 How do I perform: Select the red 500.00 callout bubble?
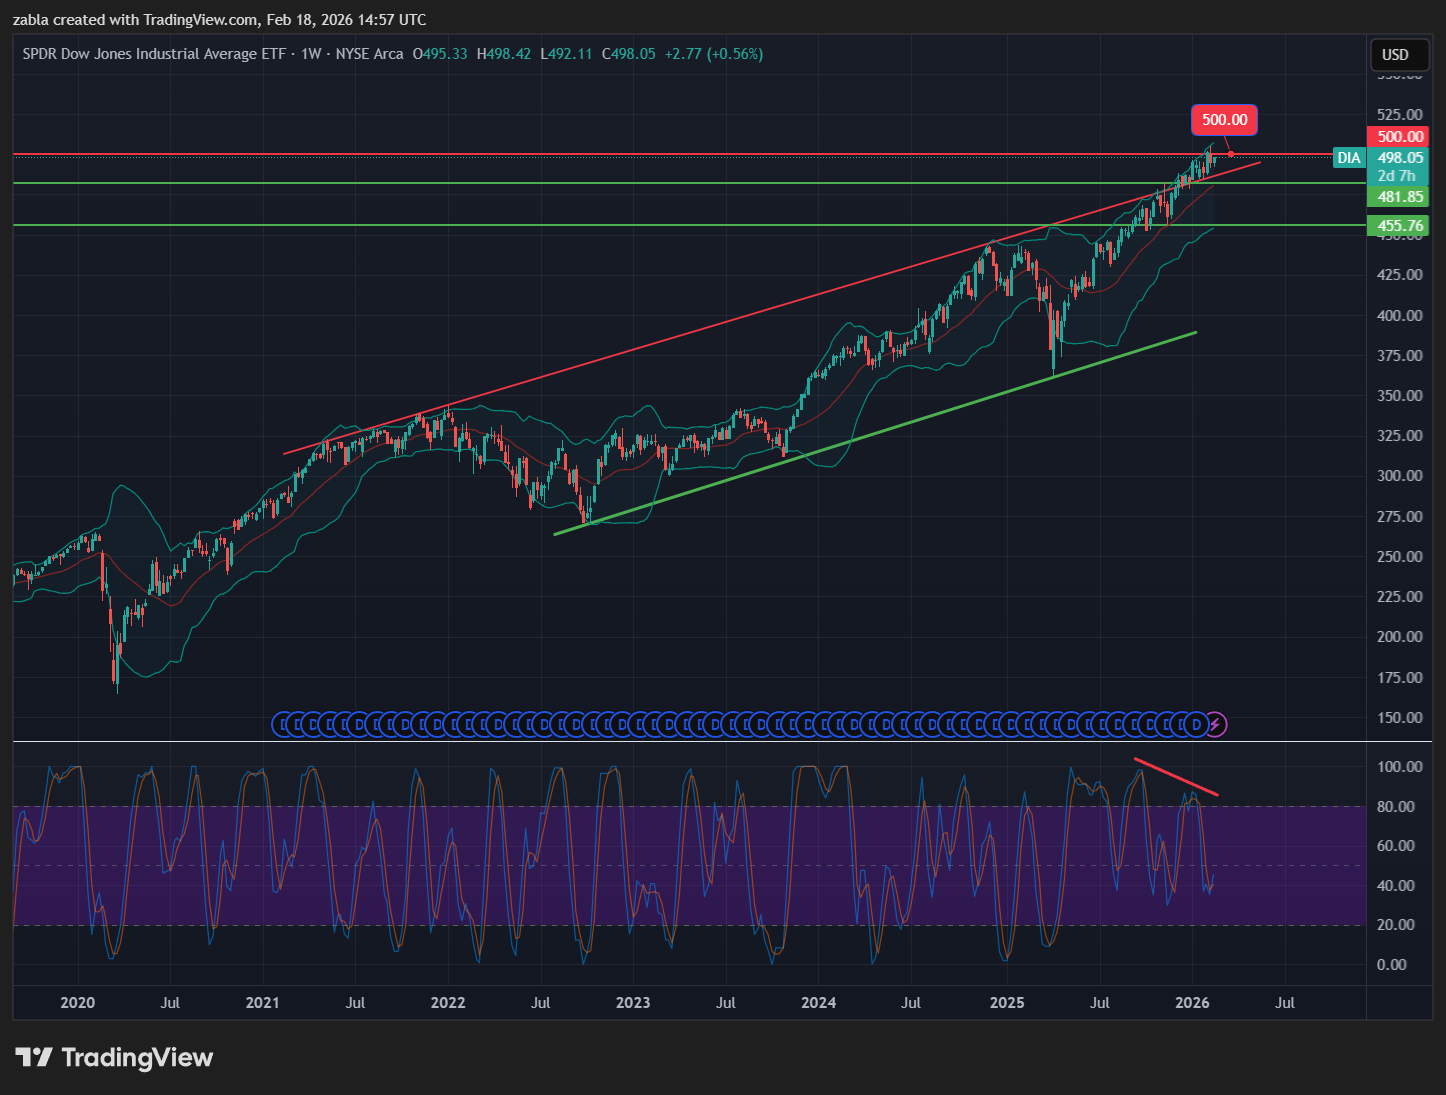(x=1224, y=120)
